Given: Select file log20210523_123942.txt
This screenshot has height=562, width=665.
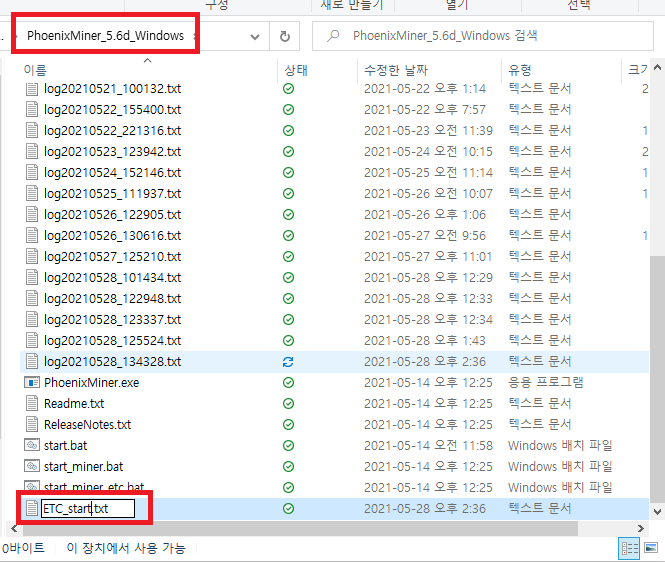Looking at the screenshot, I should 112,151.
